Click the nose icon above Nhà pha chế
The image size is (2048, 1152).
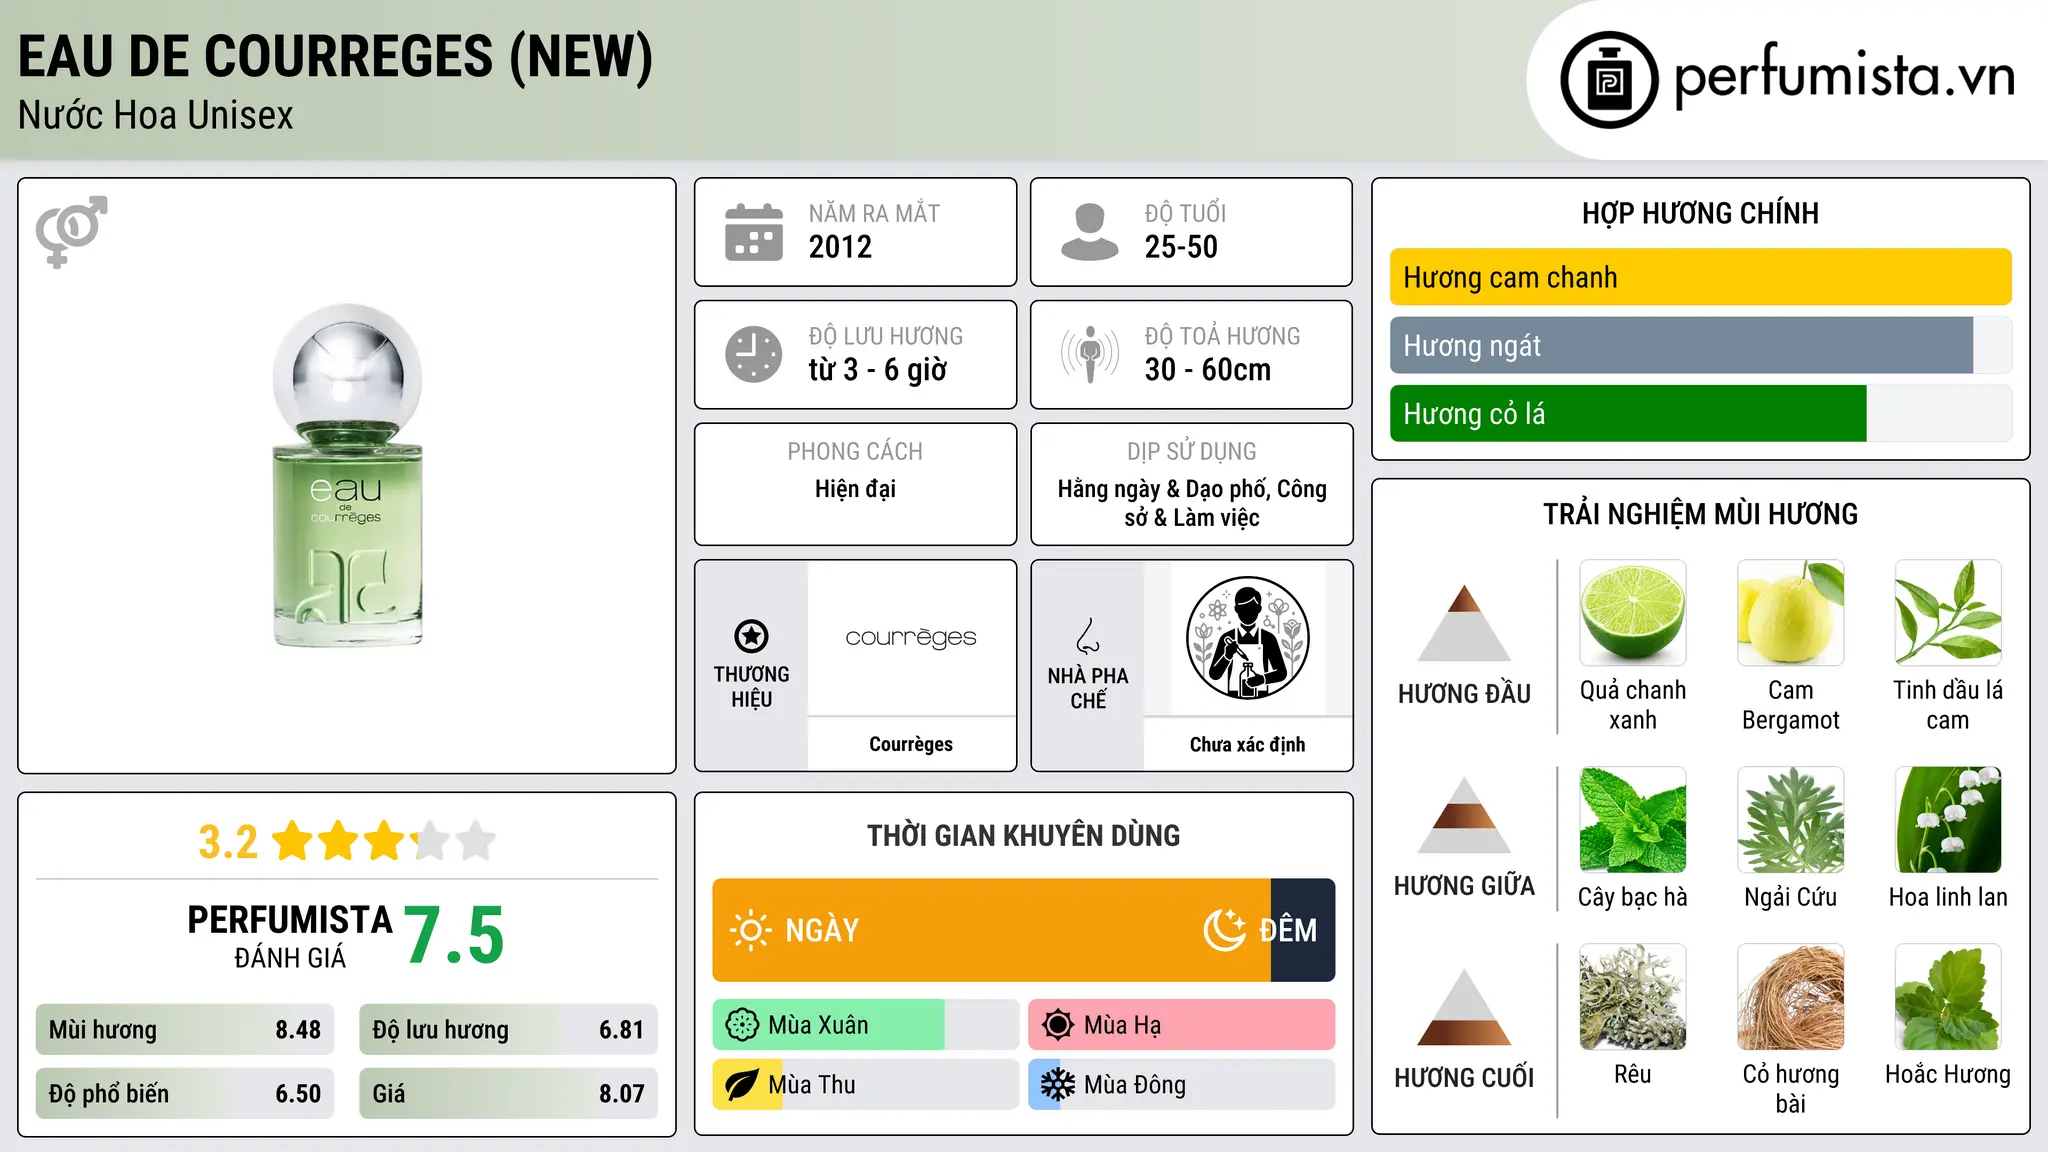(1088, 636)
